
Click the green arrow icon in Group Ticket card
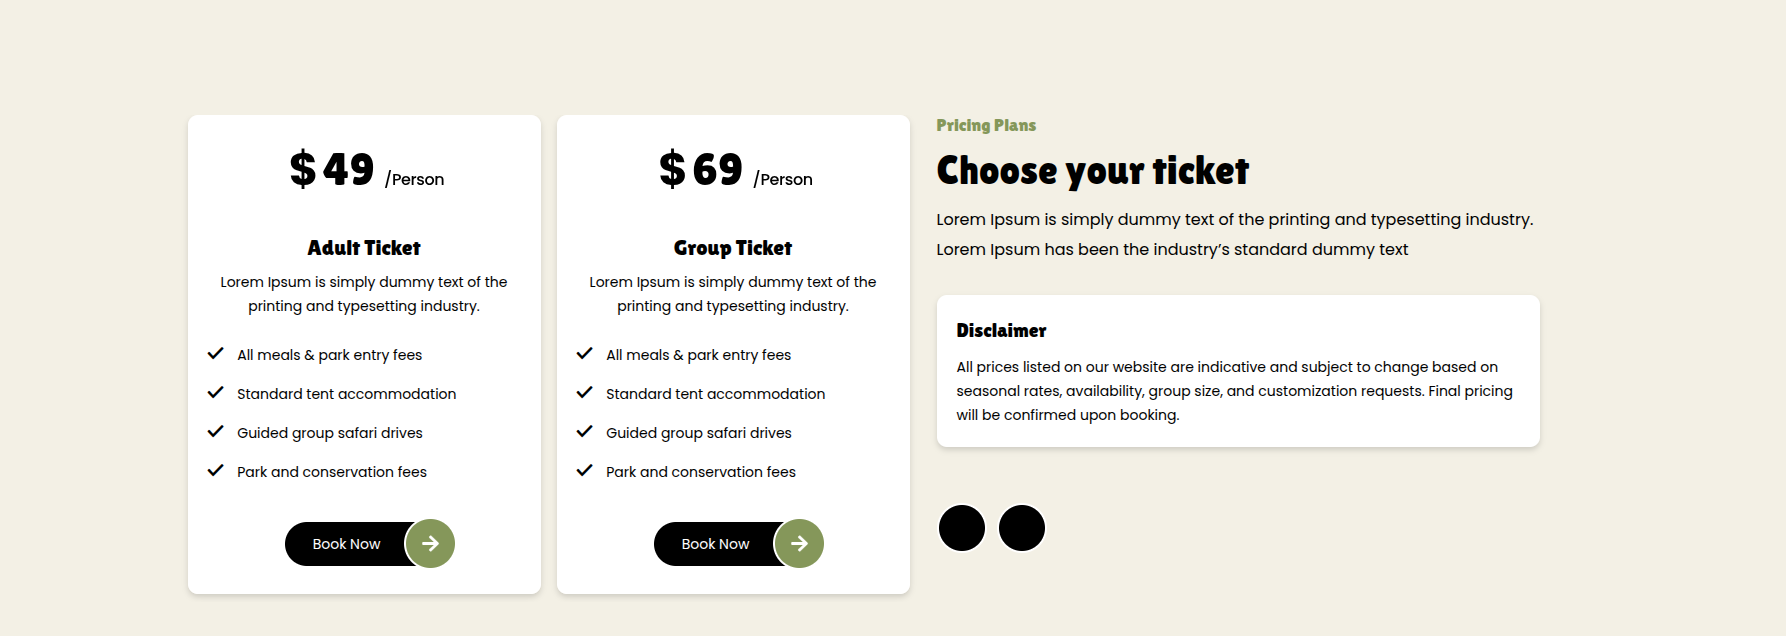tap(799, 544)
